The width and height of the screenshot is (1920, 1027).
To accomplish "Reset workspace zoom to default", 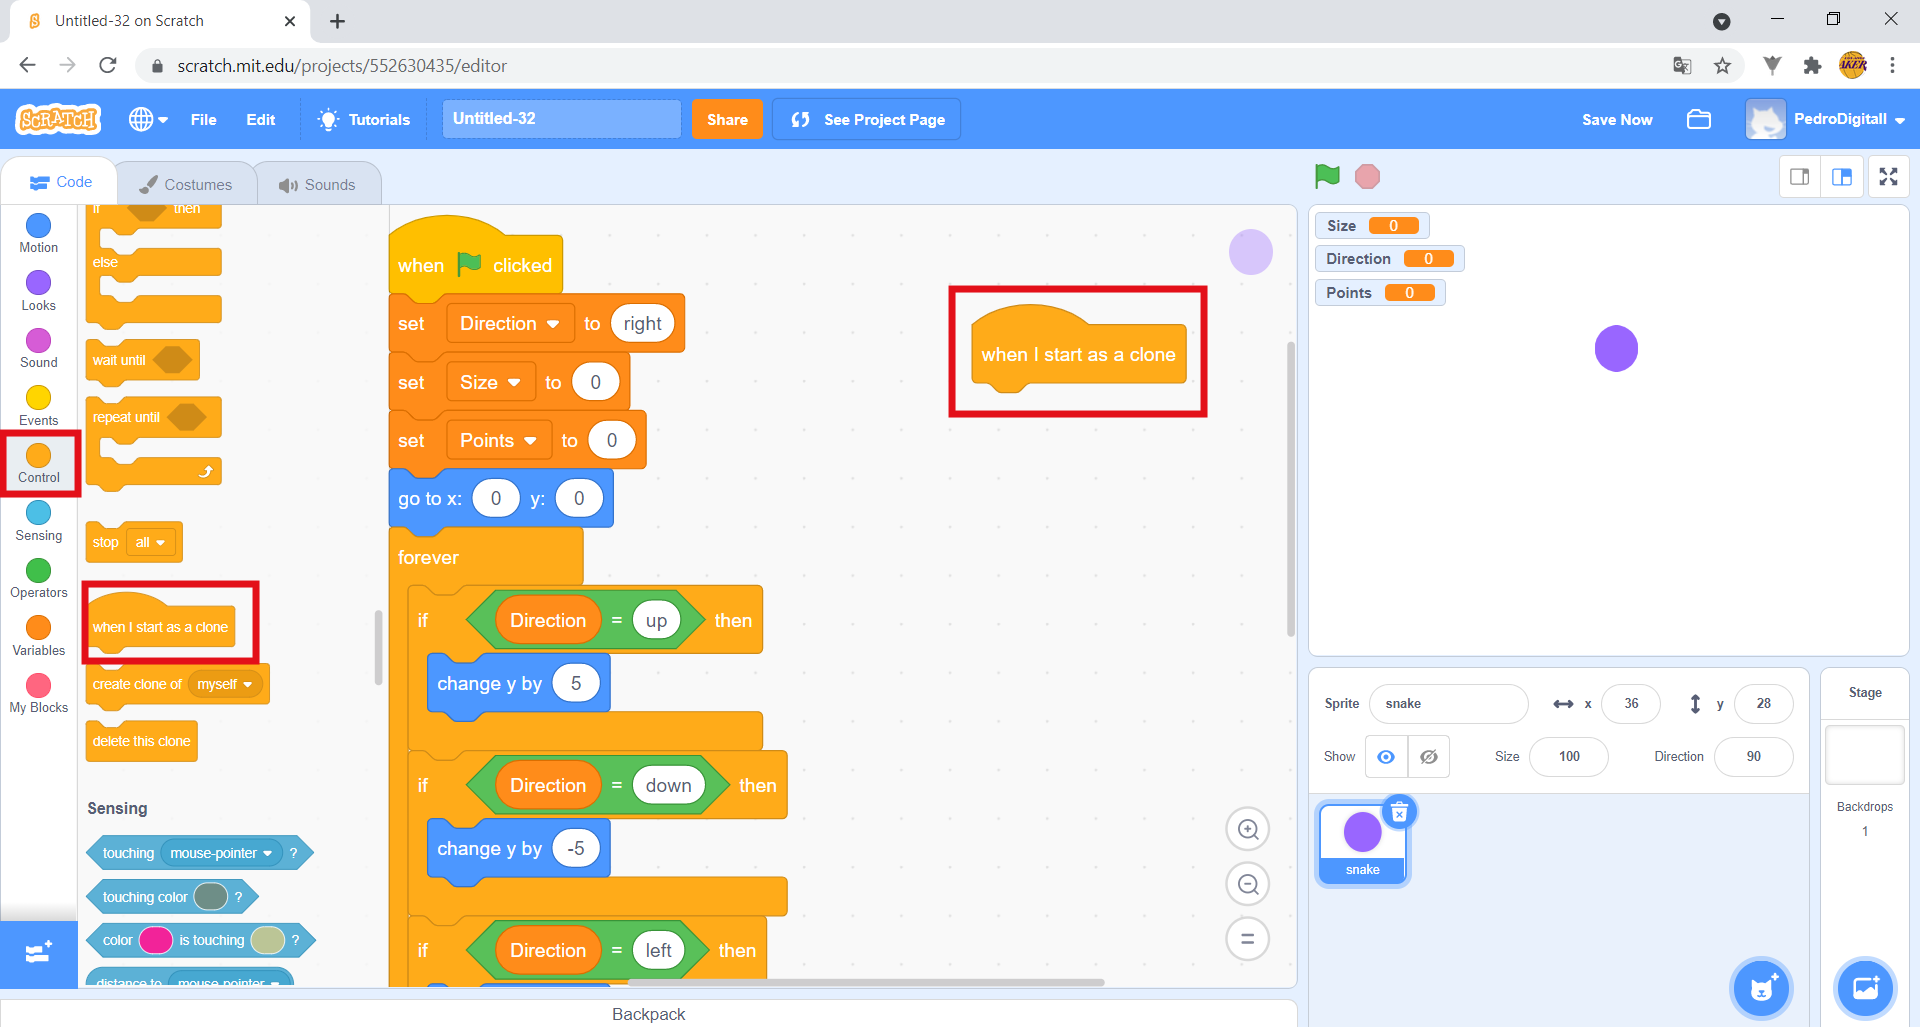I will point(1248,939).
